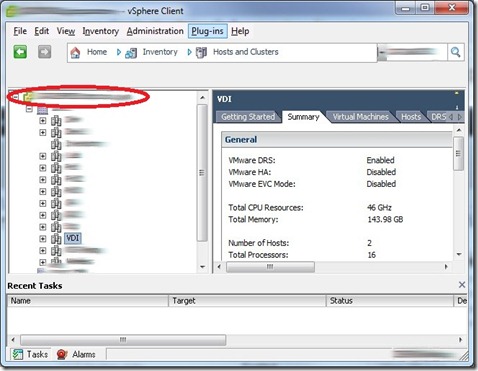Open the Inventory menu
The image size is (478, 371).
[101, 31]
